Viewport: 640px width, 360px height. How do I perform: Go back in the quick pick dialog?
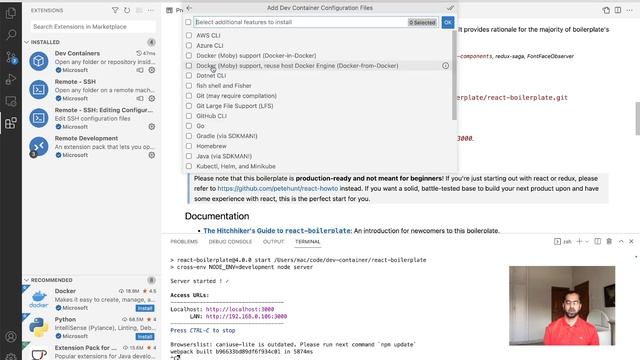coord(189,8)
